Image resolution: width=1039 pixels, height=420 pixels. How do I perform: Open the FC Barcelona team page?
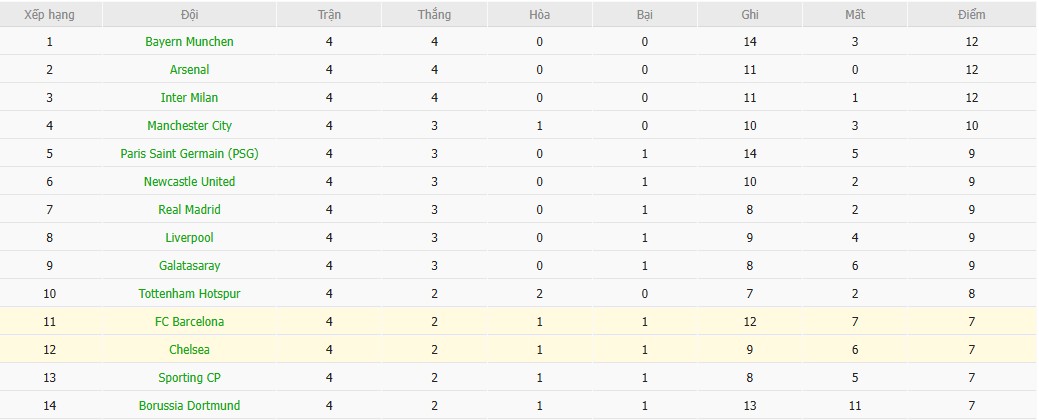coord(189,322)
